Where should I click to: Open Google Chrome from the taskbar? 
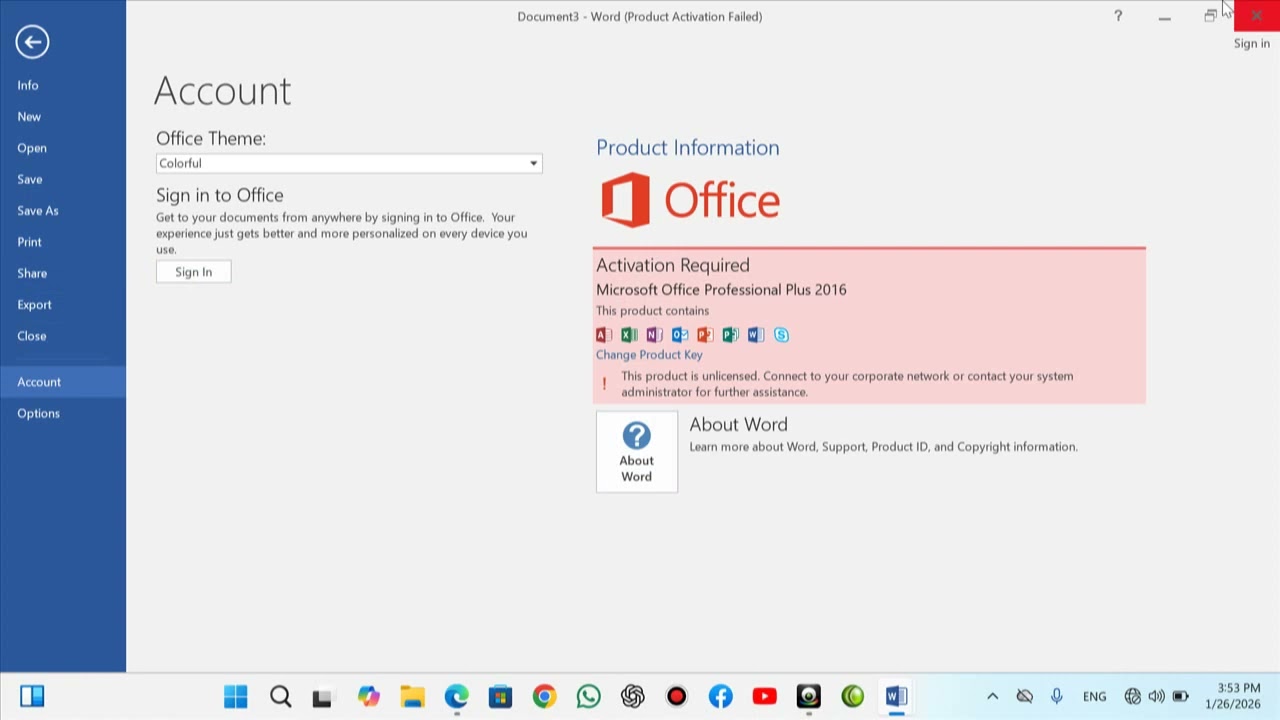(544, 696)
